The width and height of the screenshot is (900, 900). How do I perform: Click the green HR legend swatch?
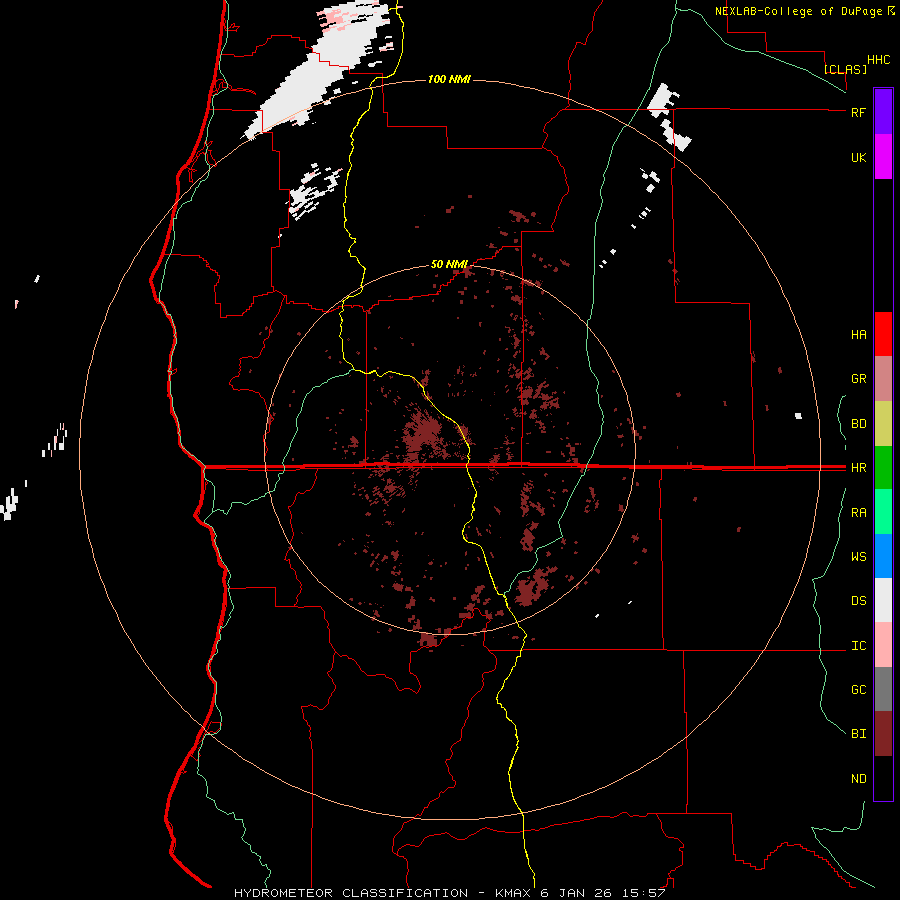[x=883, y=468]
